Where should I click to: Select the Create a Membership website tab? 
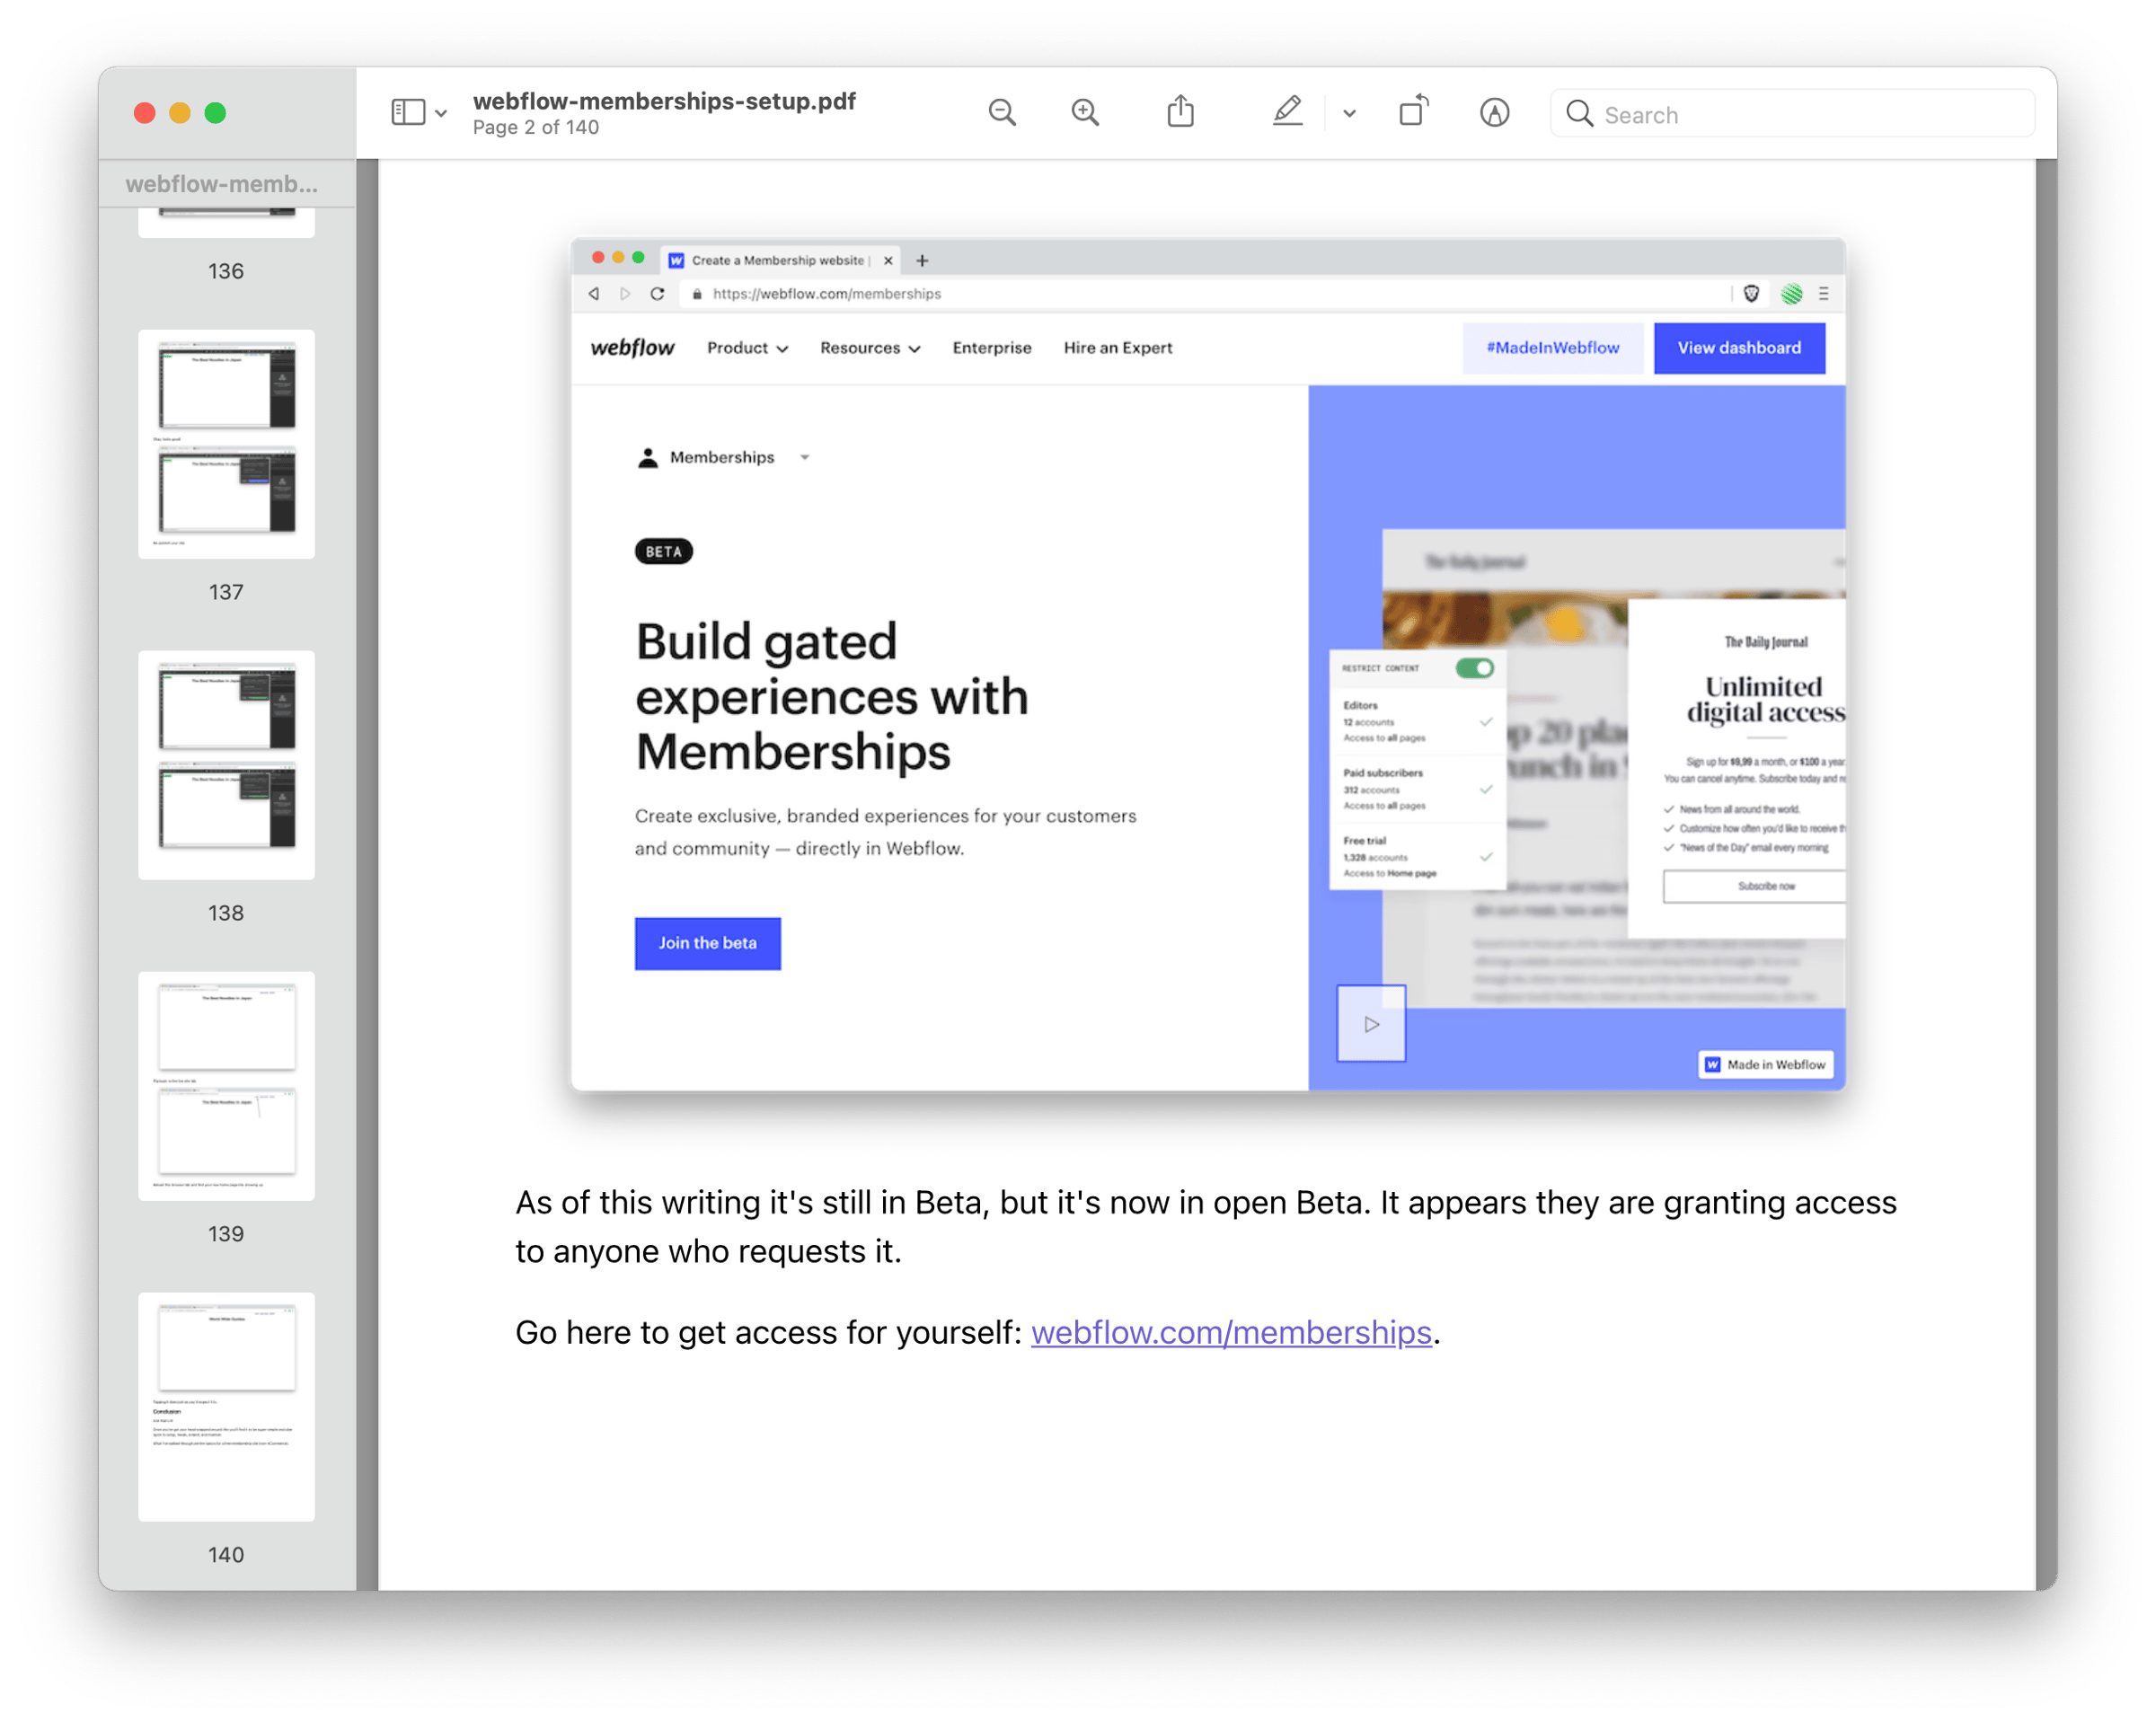[x=780, y=260]
